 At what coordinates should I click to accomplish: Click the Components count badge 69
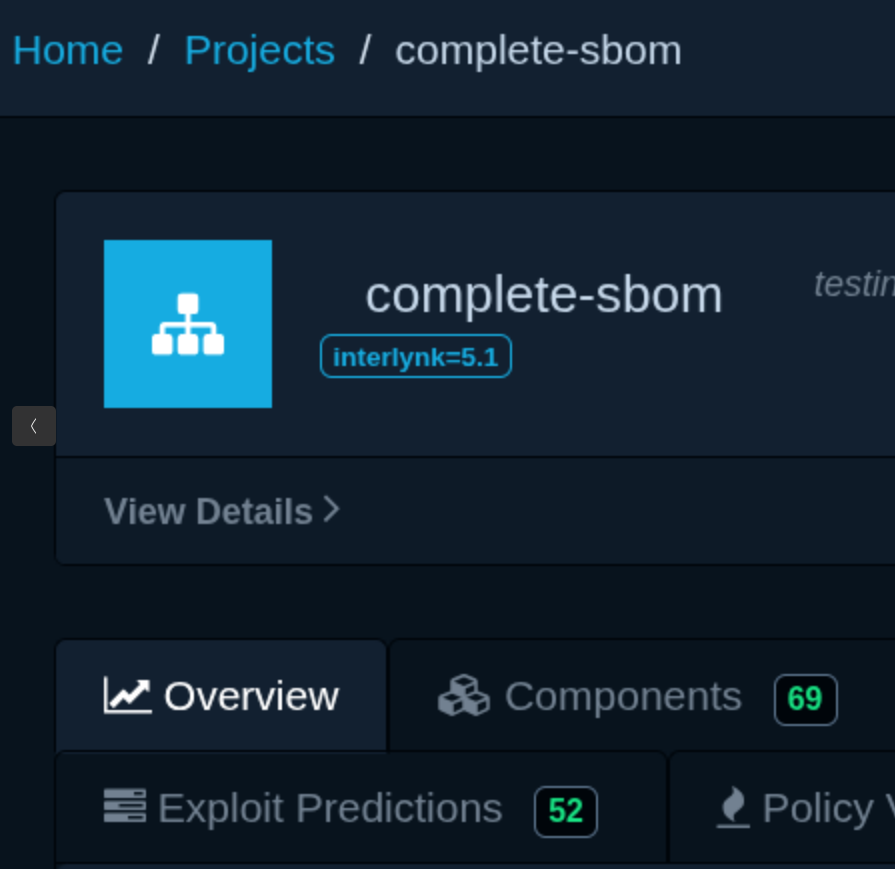click(x=805, y=699)
